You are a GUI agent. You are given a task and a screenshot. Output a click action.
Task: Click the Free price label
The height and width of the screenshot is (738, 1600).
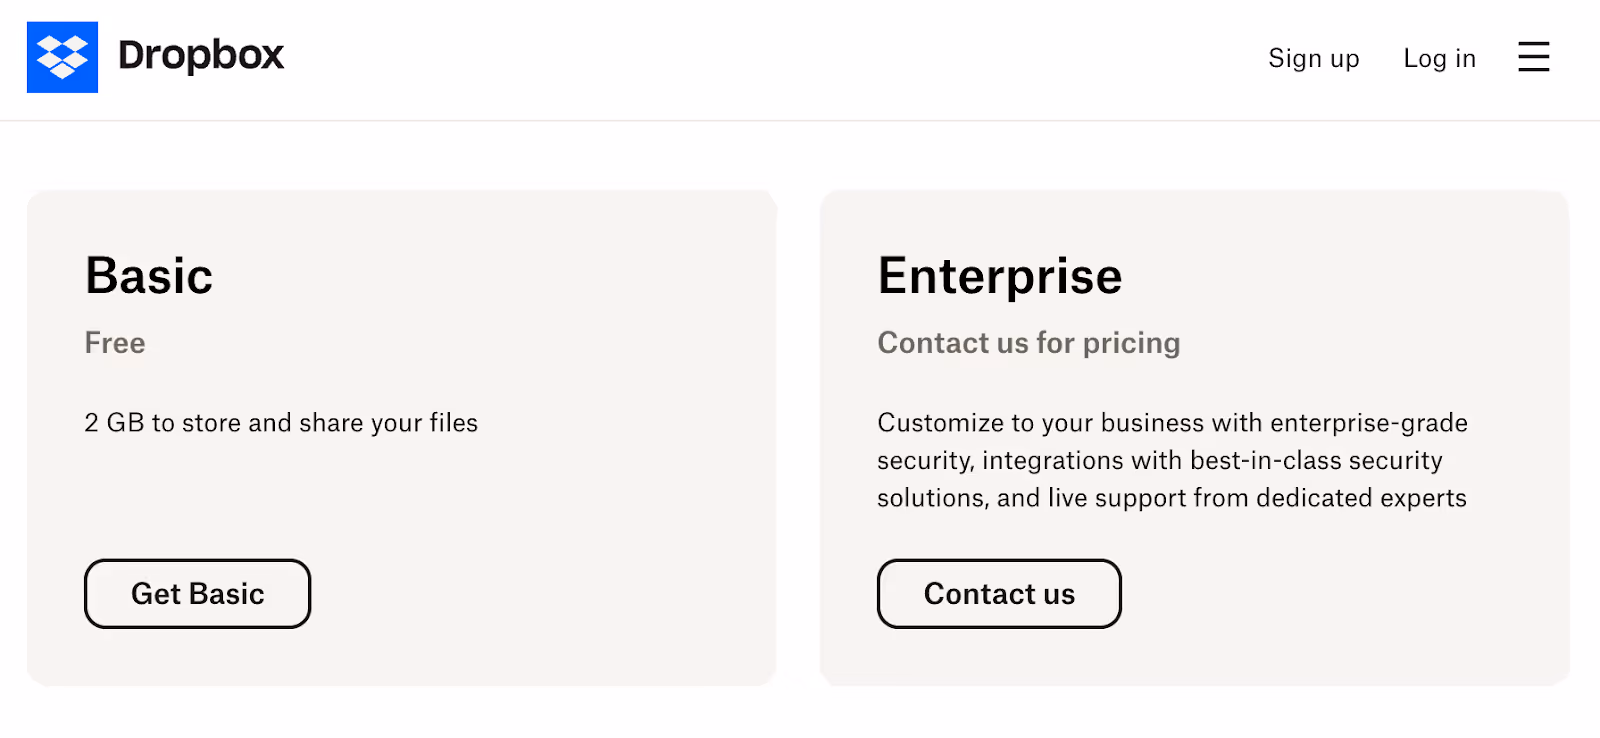tap(115, 343)
